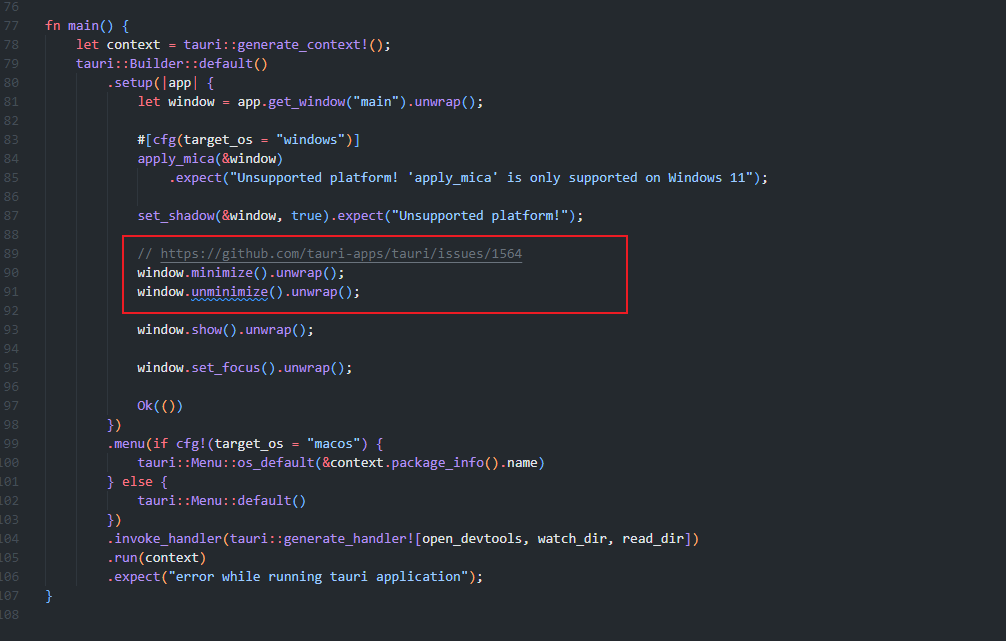
Task: Place the cursor on 'tauri::generate_context!()'
Action: (x=283, y=45)
